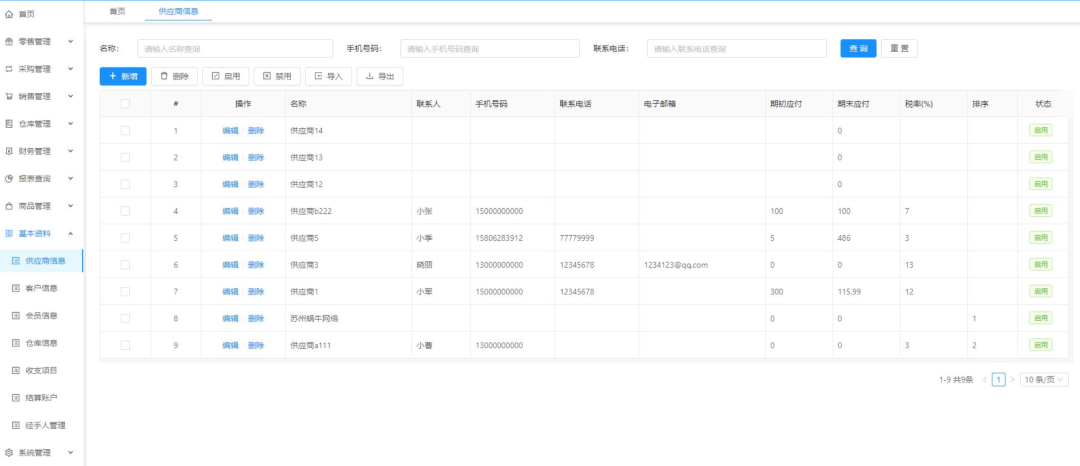Click the purchase management (采购管理) icon
The image size is (1080, 466).
coord(9,69)
